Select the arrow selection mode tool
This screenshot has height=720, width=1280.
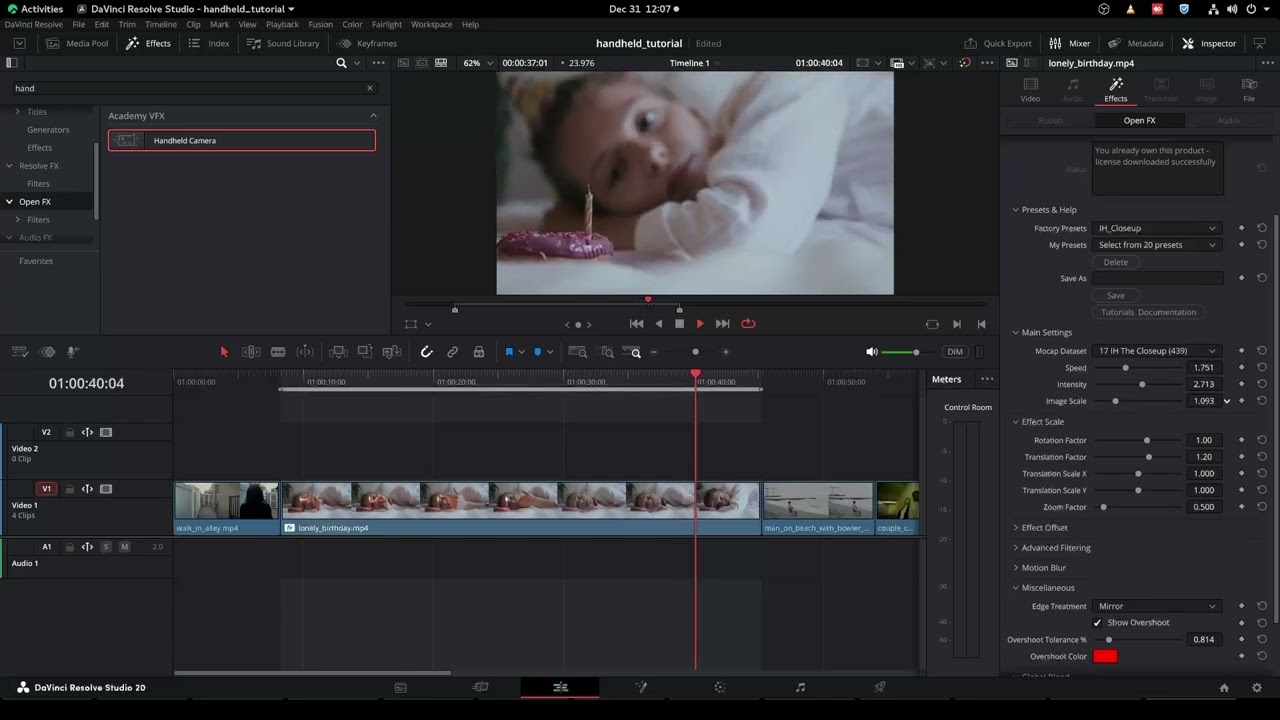[224, 352]
